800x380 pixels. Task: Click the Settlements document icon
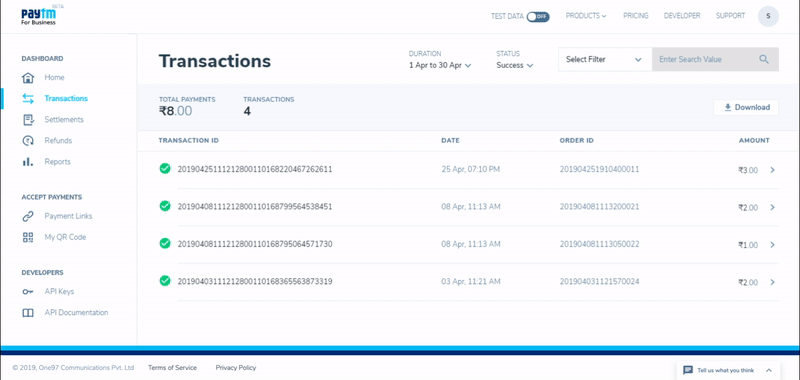[x=28, y=119]
